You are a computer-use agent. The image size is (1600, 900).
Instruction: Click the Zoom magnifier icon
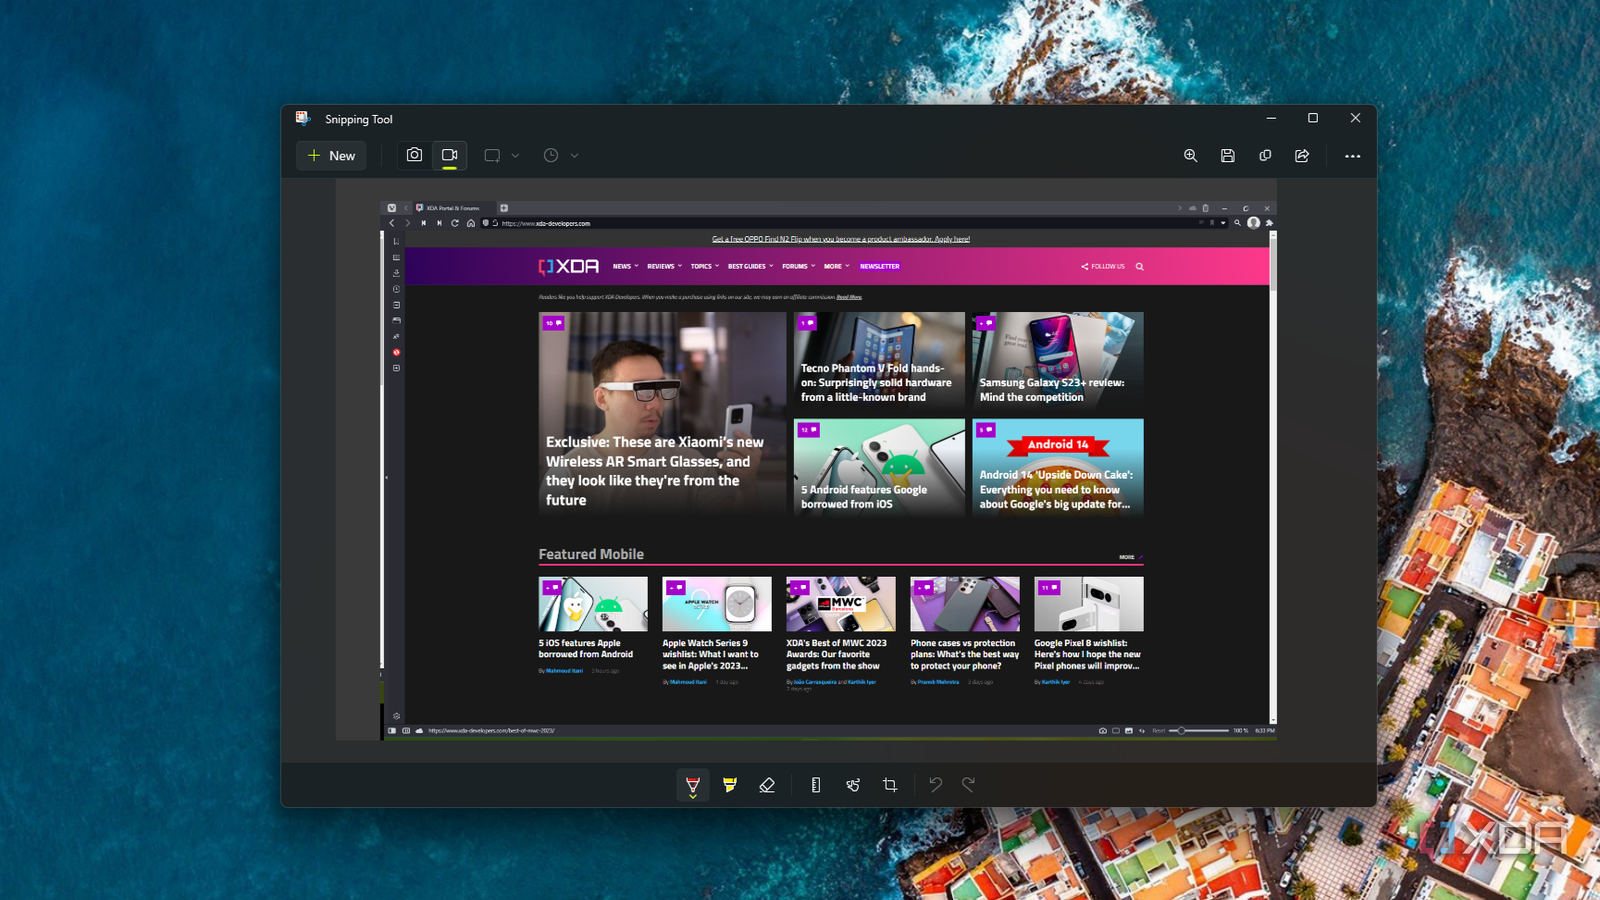point(1190,156)
